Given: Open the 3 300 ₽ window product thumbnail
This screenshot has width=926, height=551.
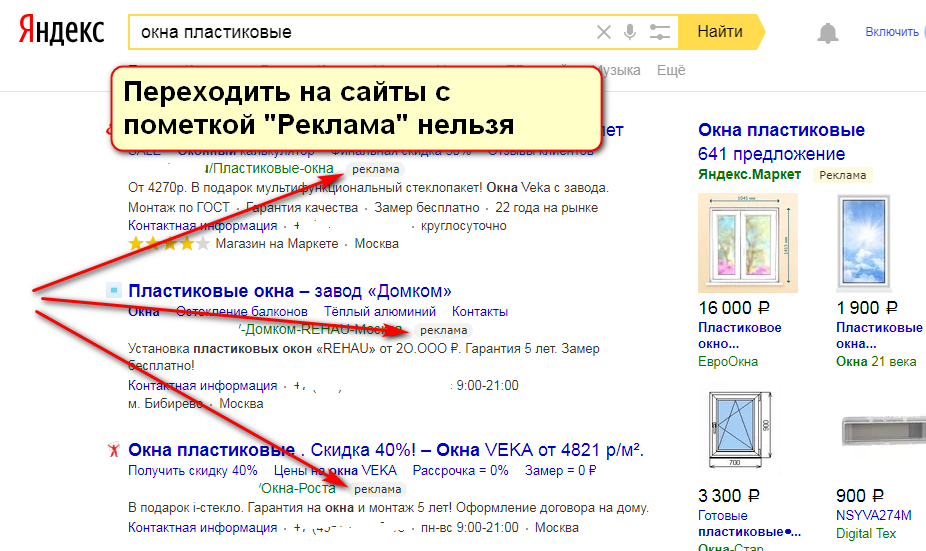Looking at the screenshot, I should click(x=742, y=429).
